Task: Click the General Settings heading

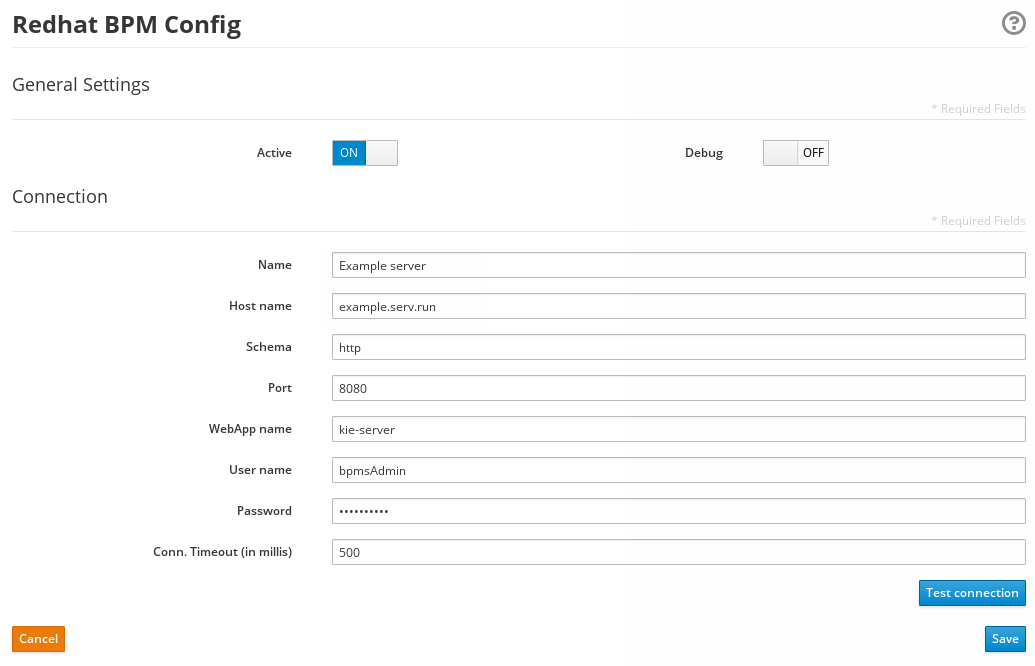Action: (81, 84)
